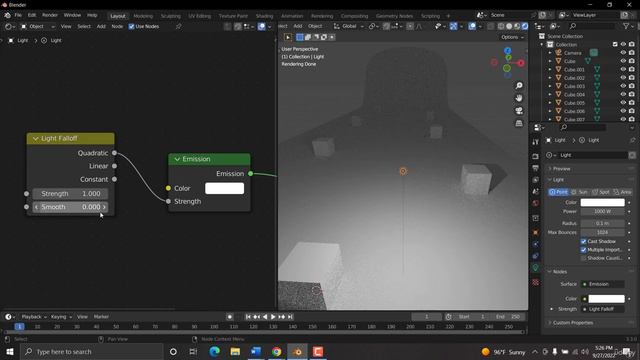
Task: Collapse the Light Falloff node
Action: pyautogui.click(x=36, y=139)
